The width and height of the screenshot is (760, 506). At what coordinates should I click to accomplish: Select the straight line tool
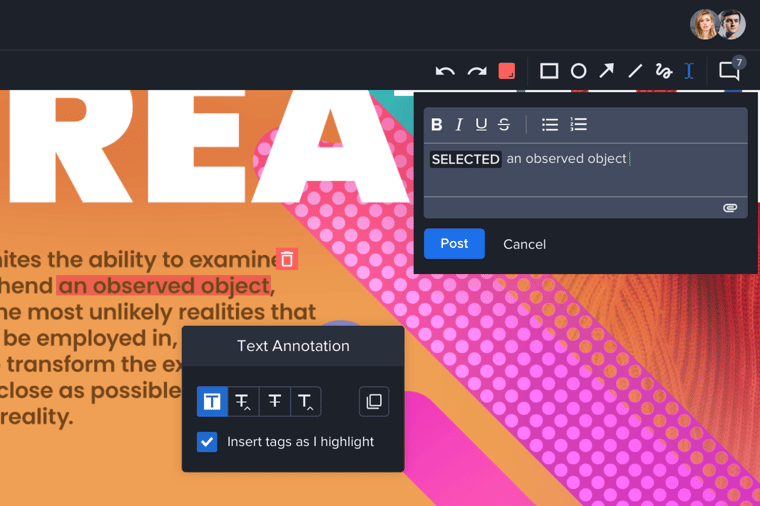[635, 71]
